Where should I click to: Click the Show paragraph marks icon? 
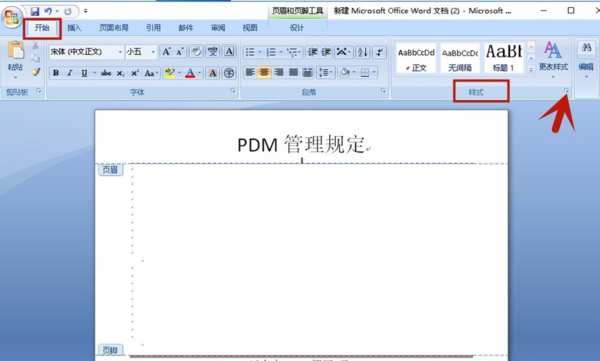point(380,52)
